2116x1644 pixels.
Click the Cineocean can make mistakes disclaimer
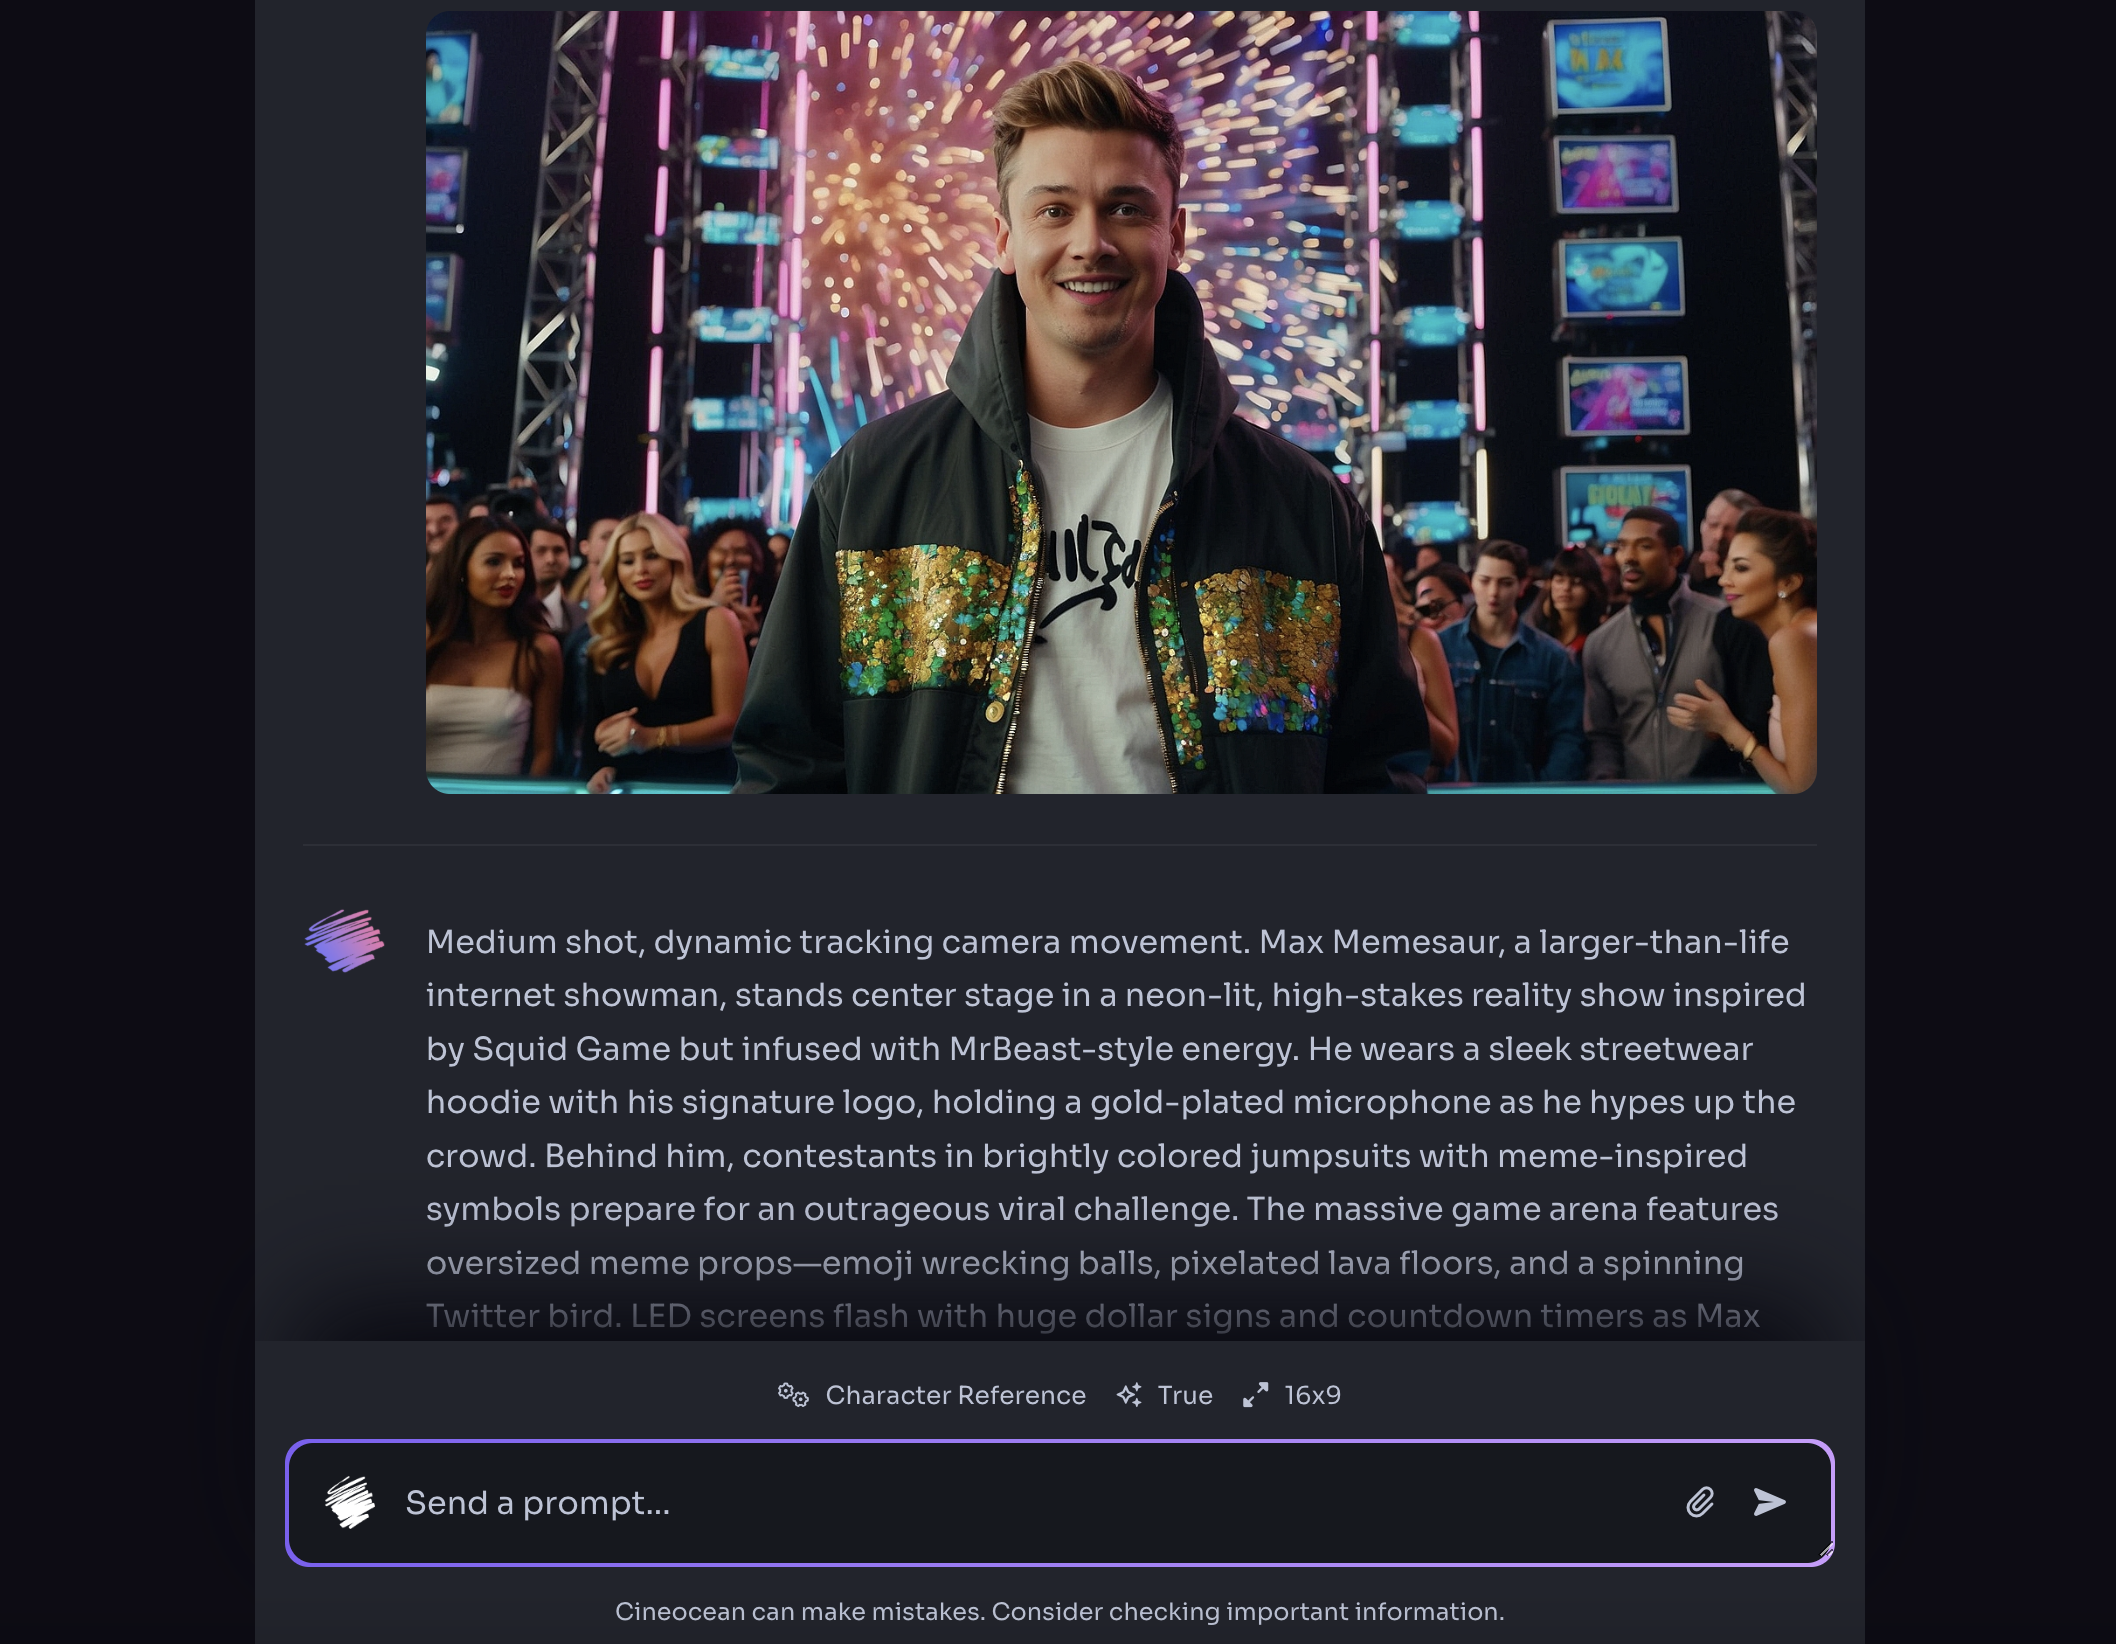pyautogui.click(x=1059, y=1612)
